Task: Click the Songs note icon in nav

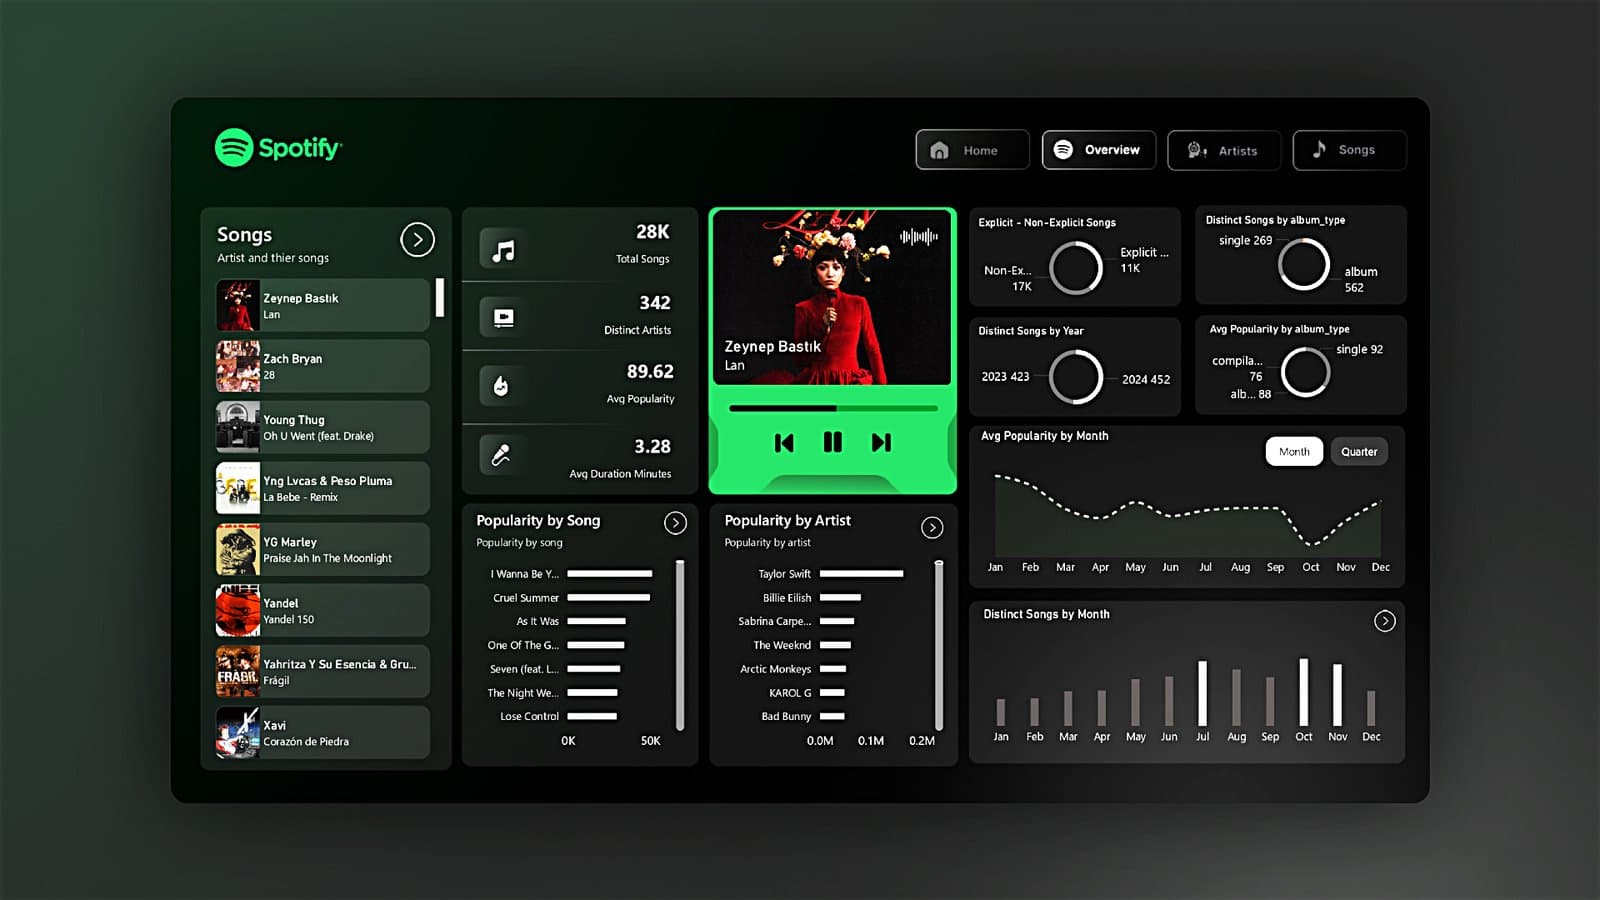Action: (1319, 149)
